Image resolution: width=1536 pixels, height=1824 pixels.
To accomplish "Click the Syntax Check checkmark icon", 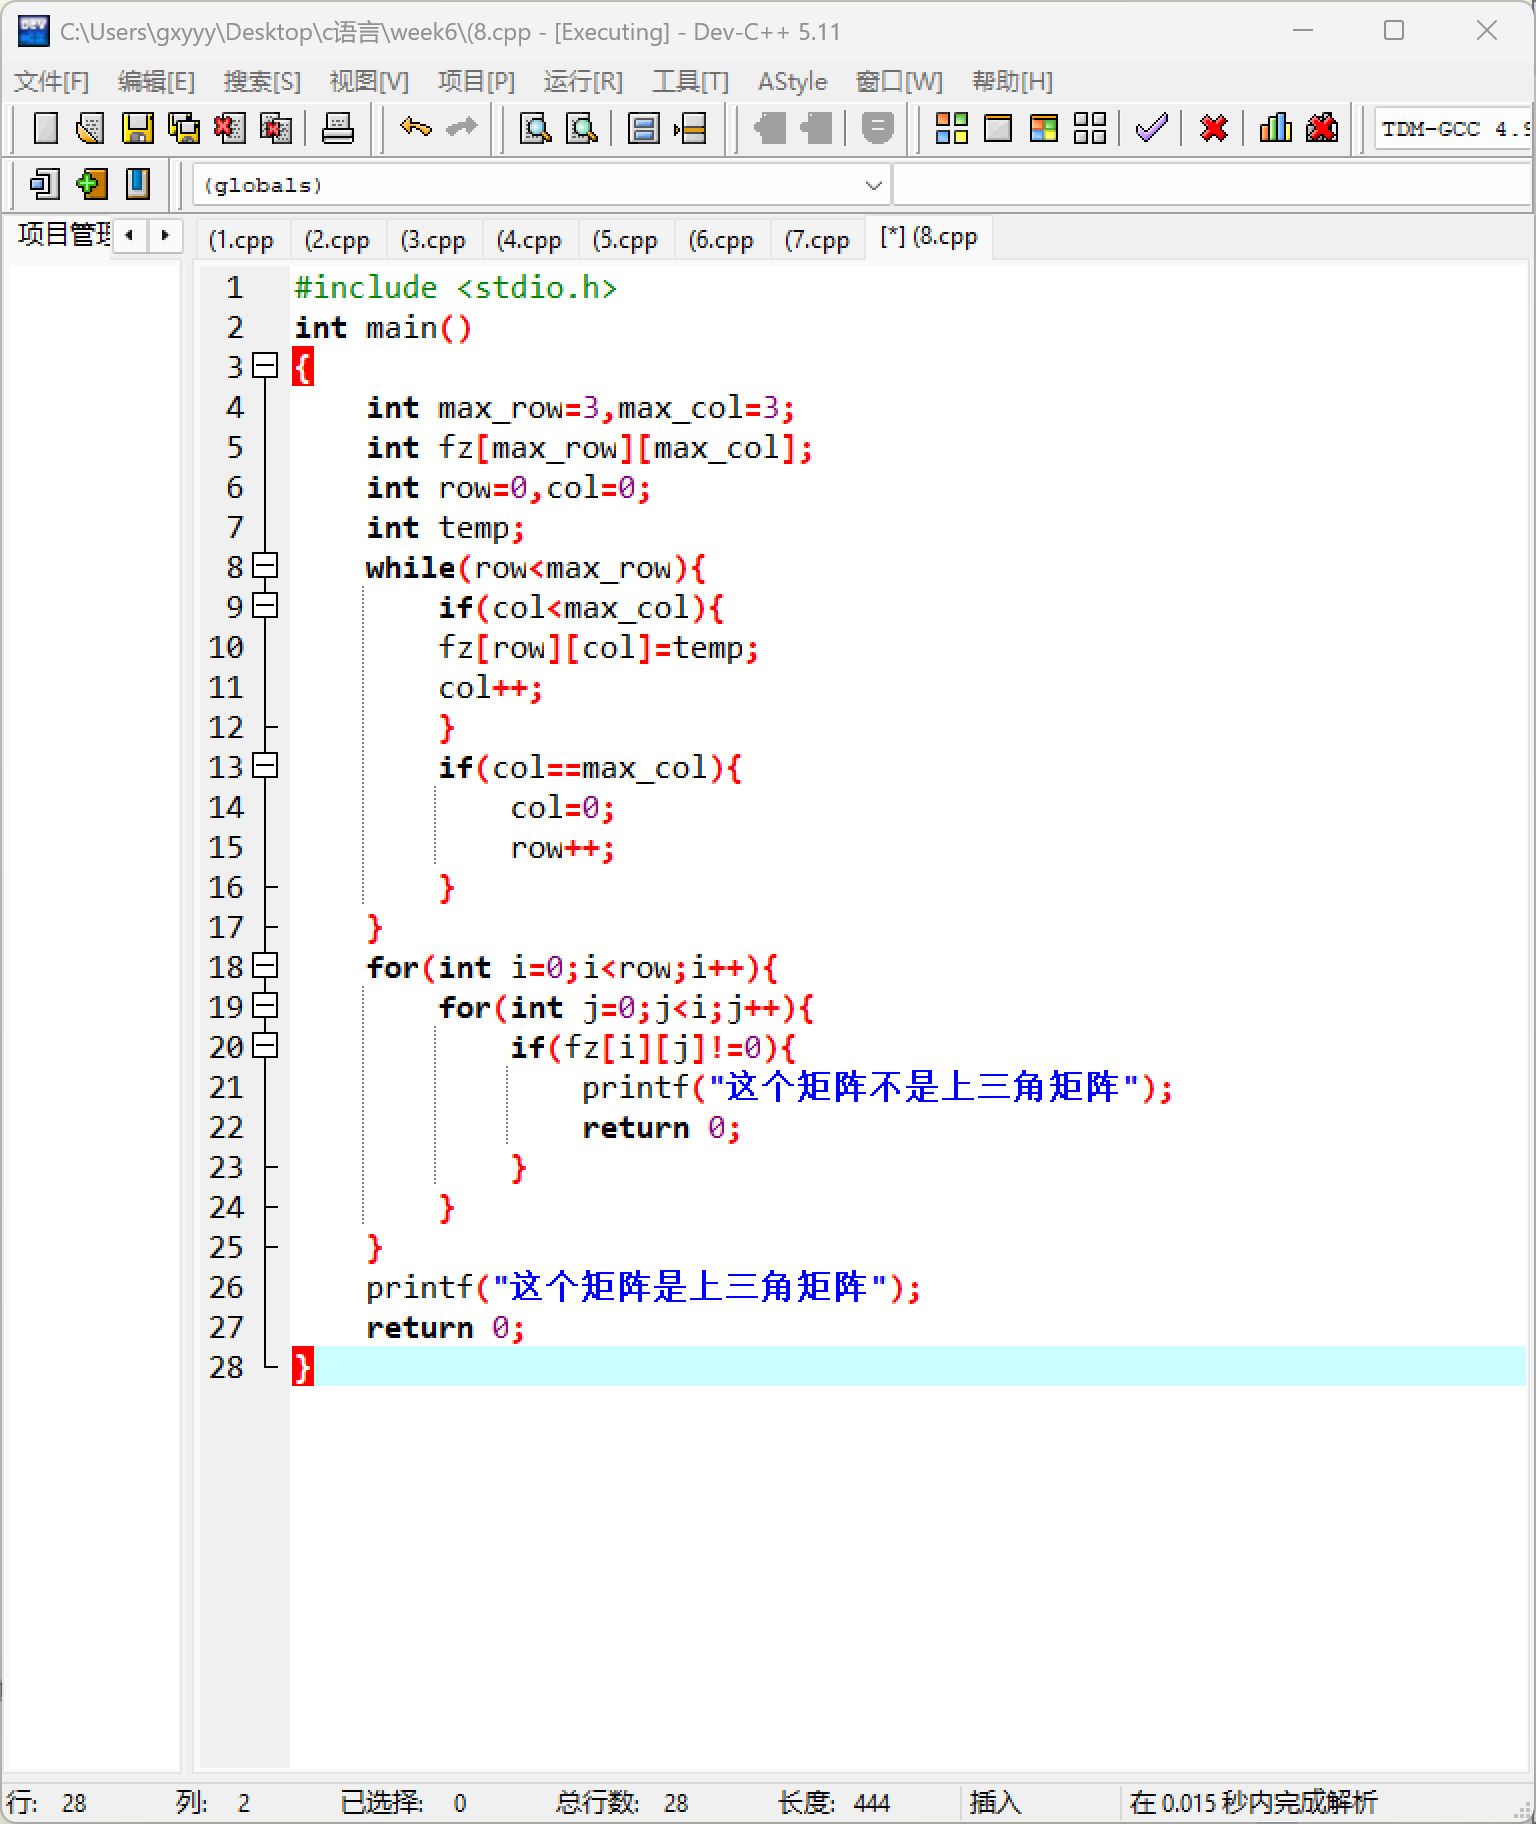I will pos(1152,128).
